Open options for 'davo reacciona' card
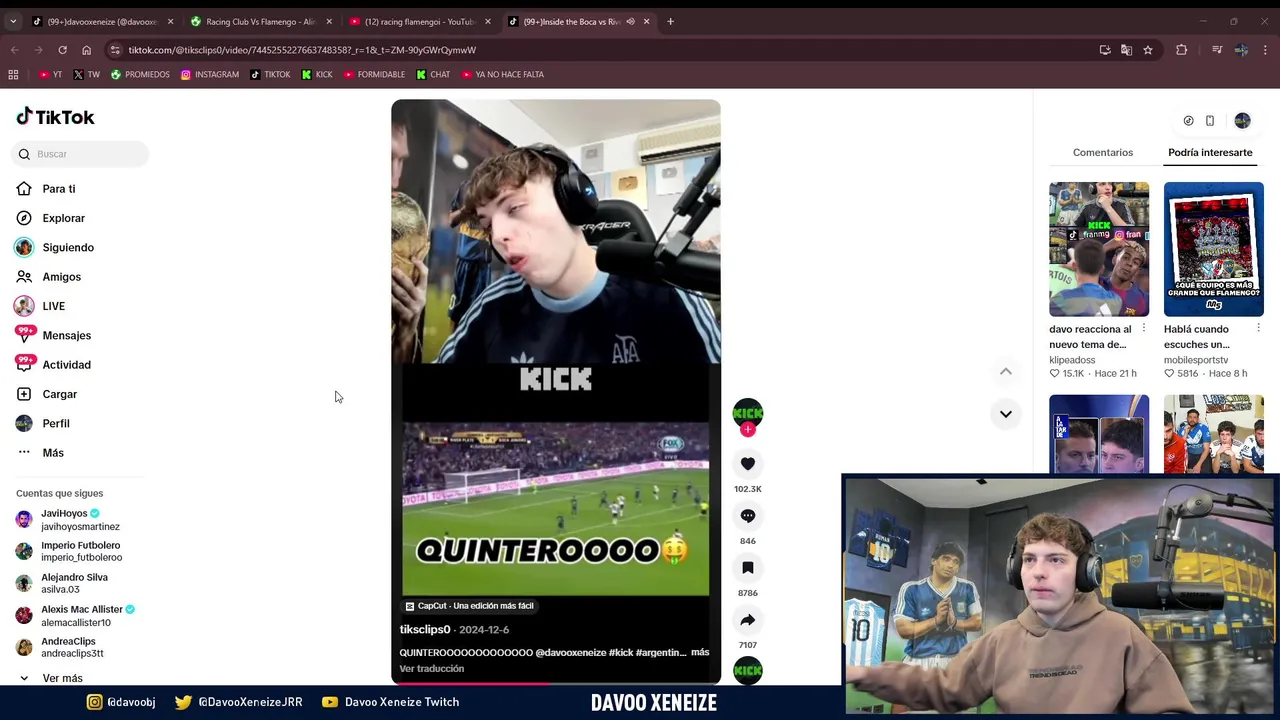1280x720 pixels. (1144, 328)
